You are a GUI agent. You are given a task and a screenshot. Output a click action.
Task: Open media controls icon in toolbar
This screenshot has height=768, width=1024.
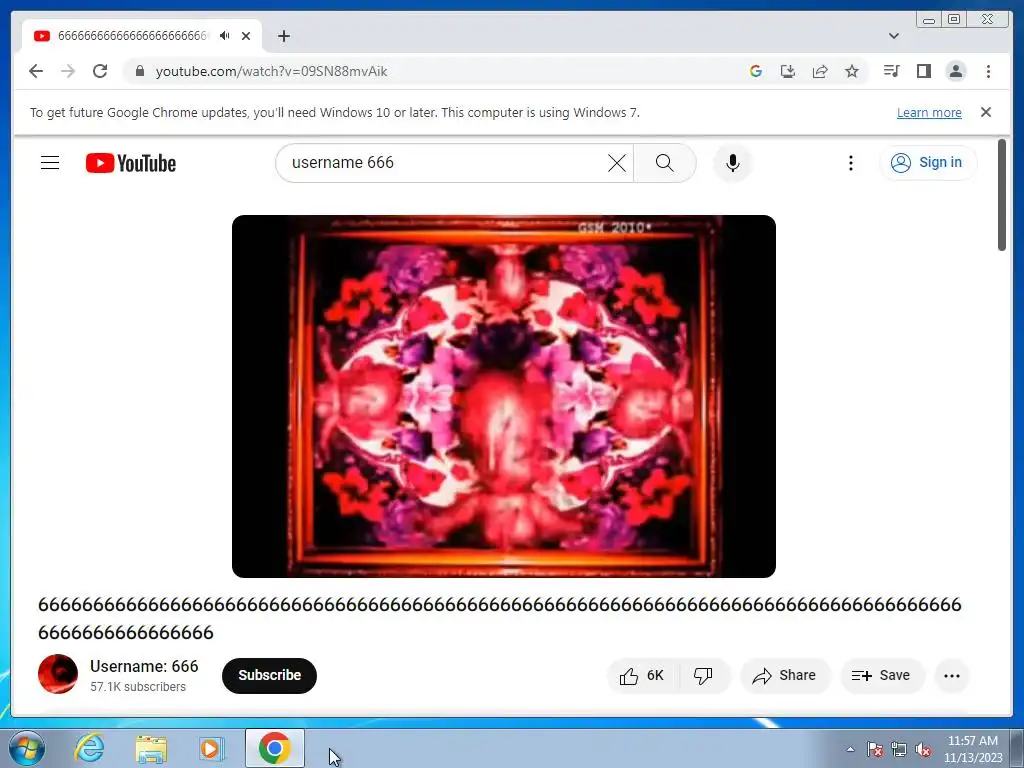tap(891, 71)
